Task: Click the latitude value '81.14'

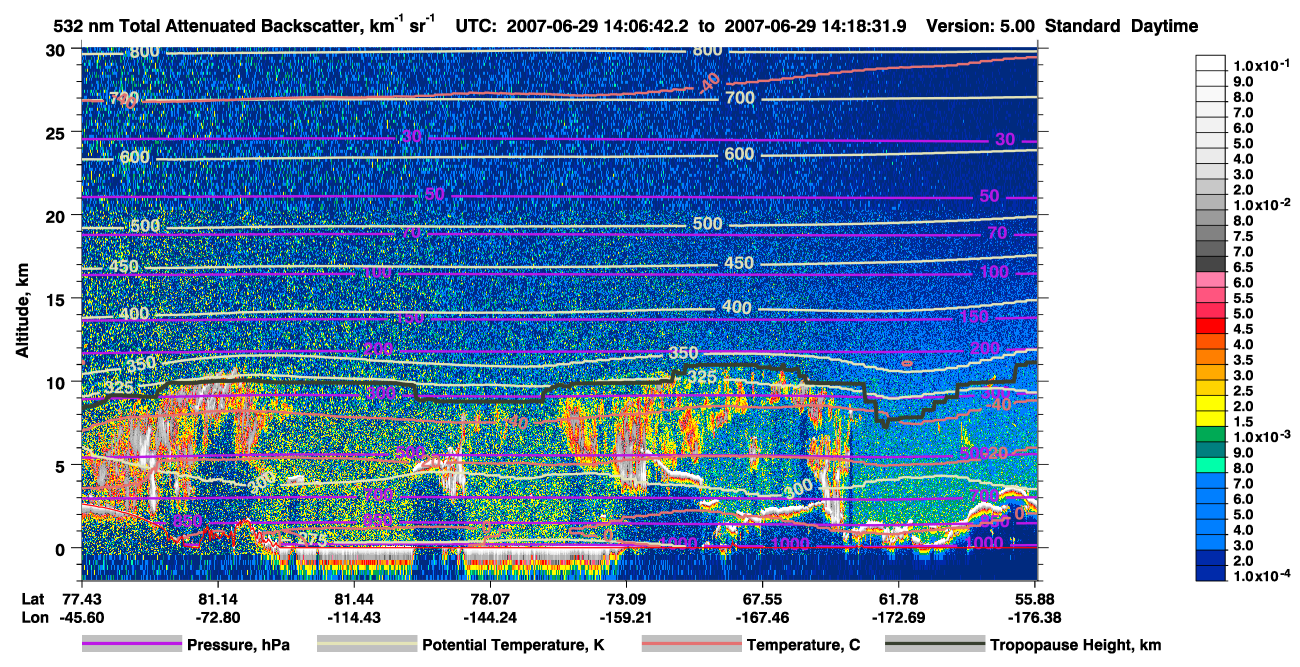Action: tap(217, 599)
